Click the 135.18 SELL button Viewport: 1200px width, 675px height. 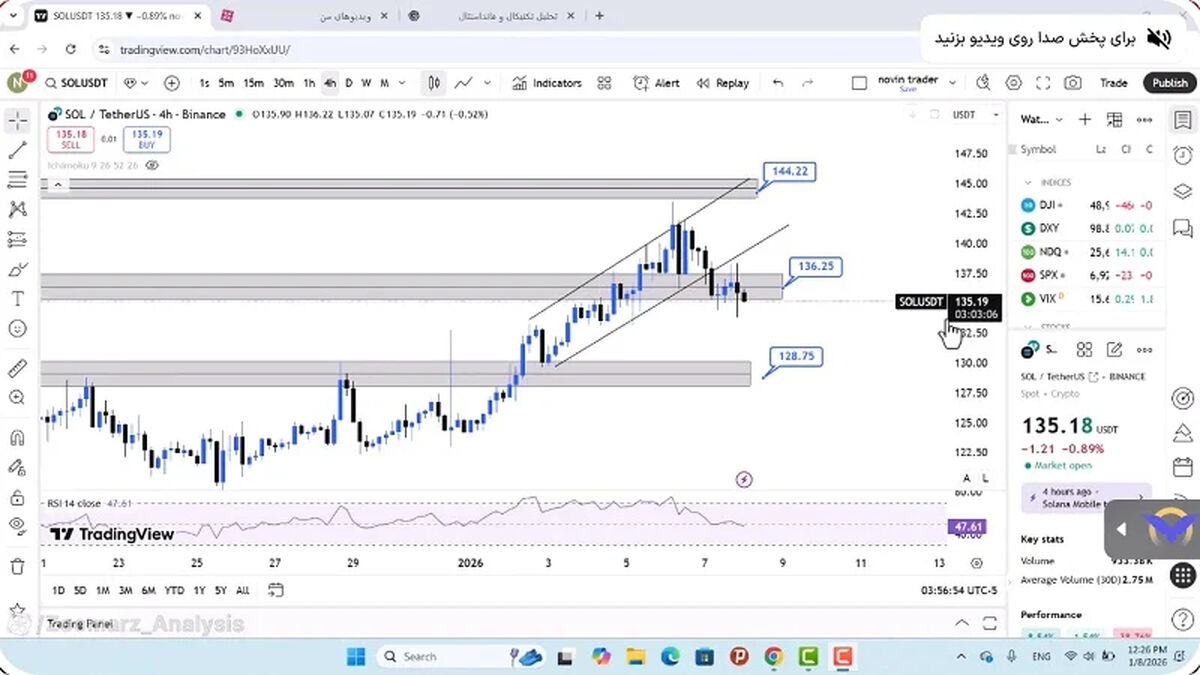click(71, 139)
